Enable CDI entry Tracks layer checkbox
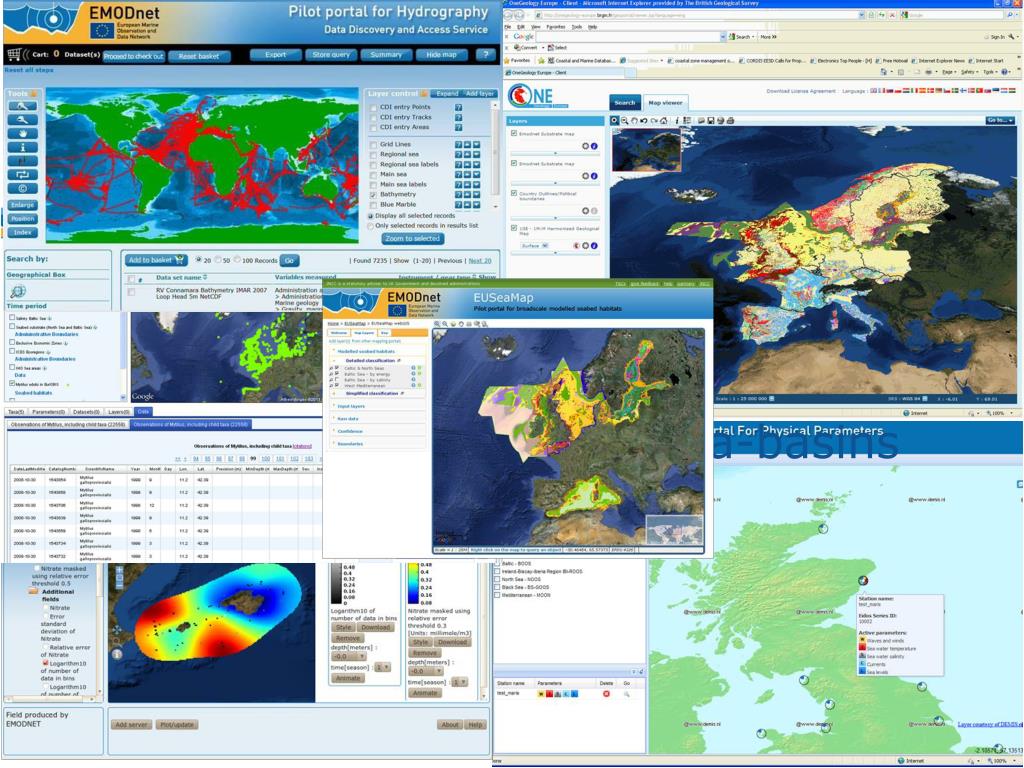This screenshot has height=768, width=1024. 374,118
